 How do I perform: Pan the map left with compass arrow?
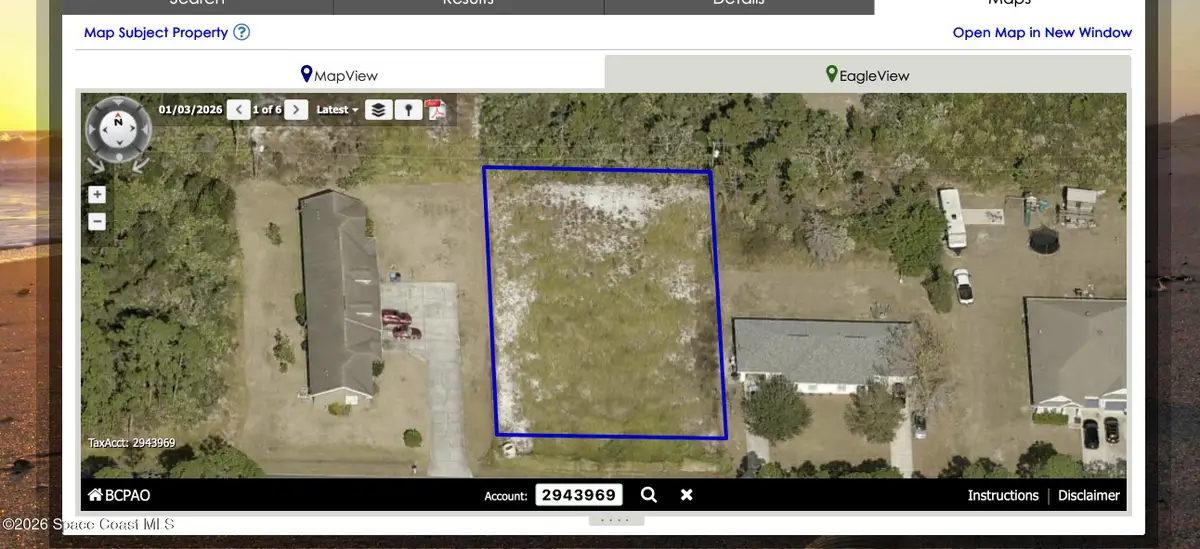coord(105,130)
